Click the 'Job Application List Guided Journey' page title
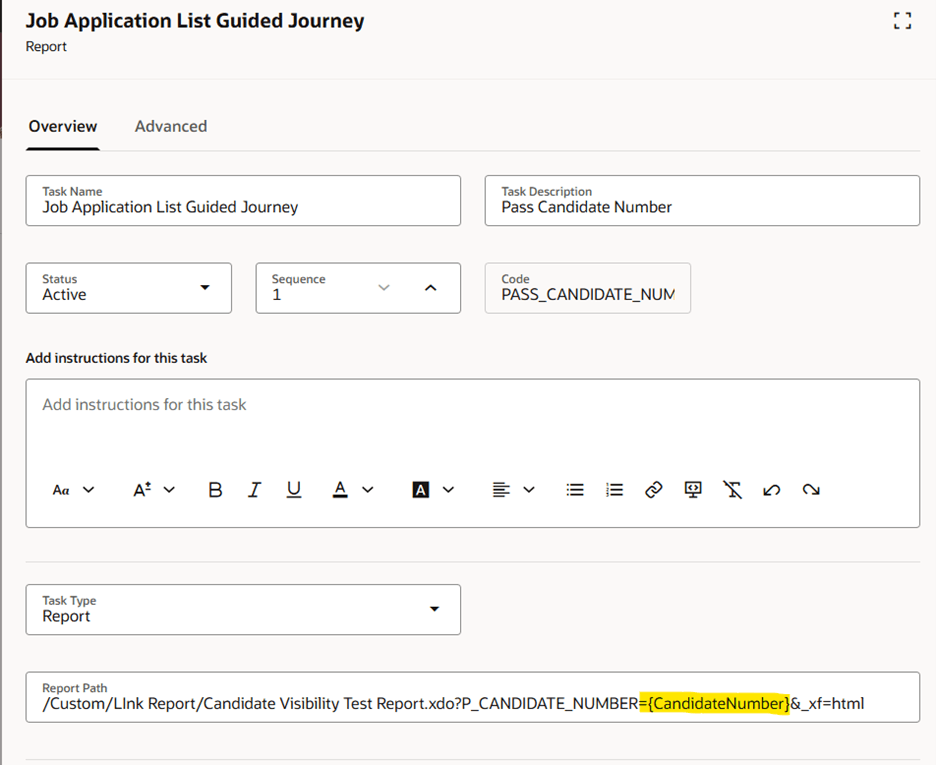 tap(195, 21)
